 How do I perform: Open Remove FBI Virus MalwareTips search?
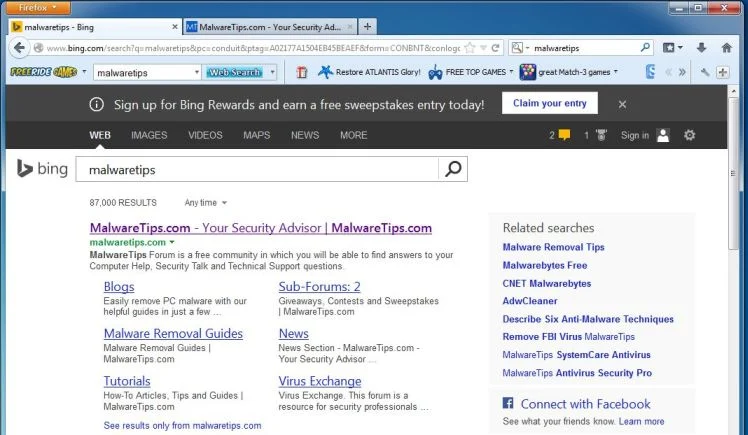tap(569, 337)
